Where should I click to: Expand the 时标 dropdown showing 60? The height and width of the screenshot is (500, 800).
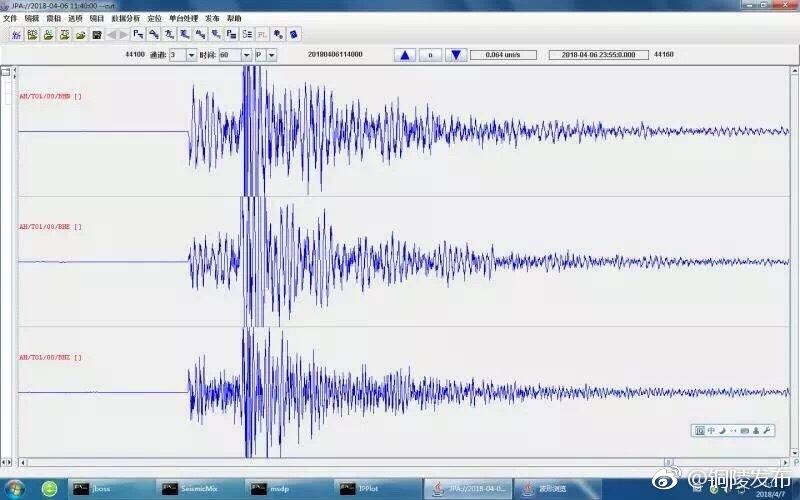pyautogui.click(x=246, y=55)
